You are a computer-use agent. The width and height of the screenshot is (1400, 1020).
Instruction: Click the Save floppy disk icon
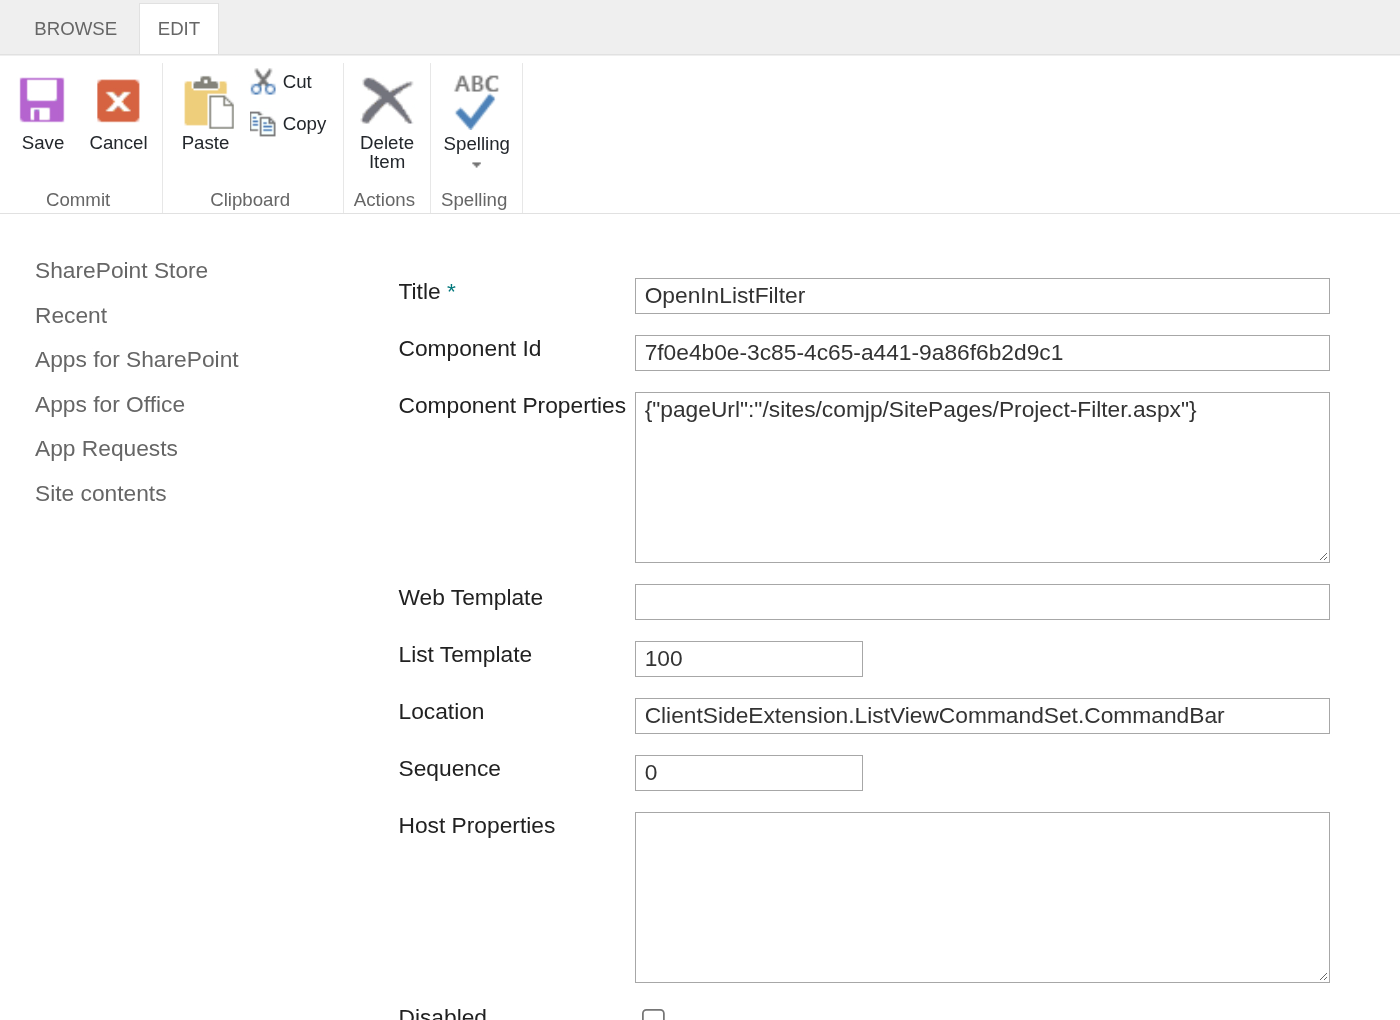point(42,100)
